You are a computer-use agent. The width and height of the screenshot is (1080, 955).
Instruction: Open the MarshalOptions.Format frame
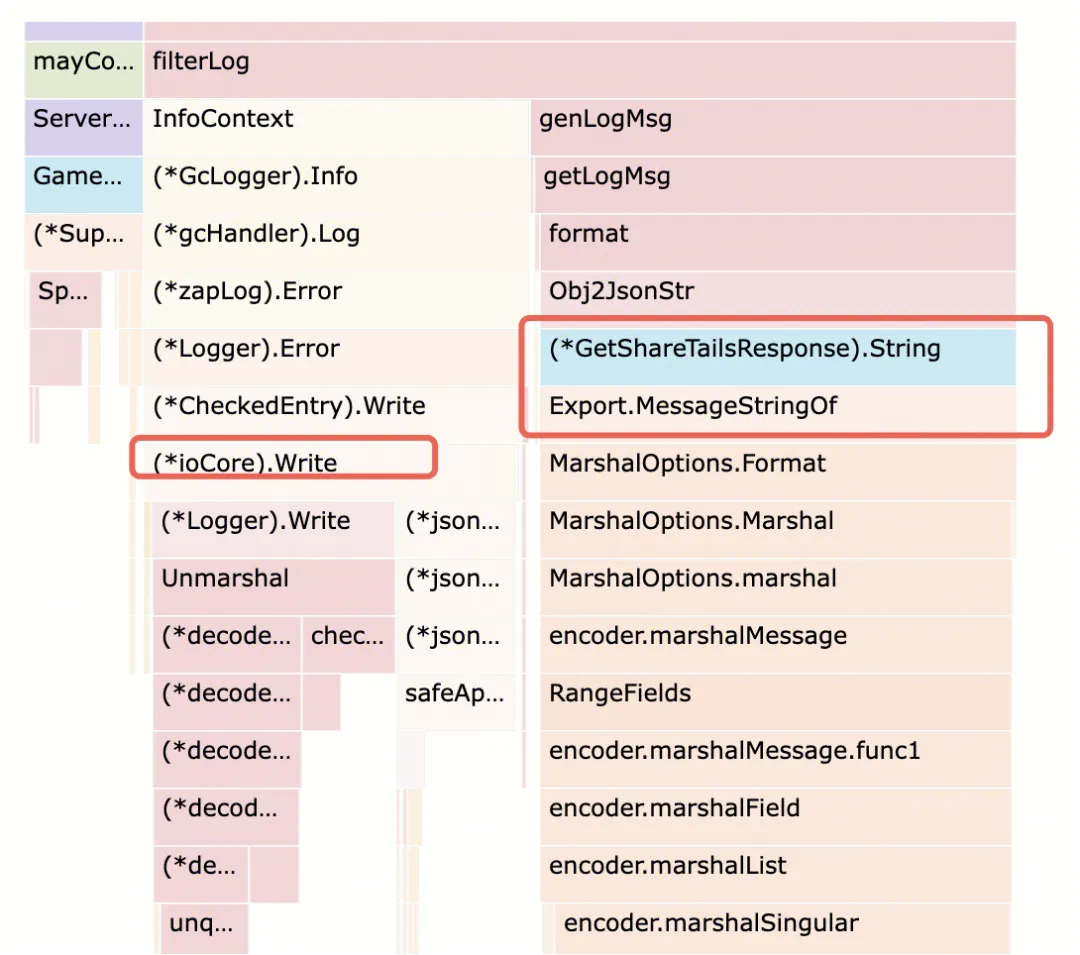tap(778, 464)
